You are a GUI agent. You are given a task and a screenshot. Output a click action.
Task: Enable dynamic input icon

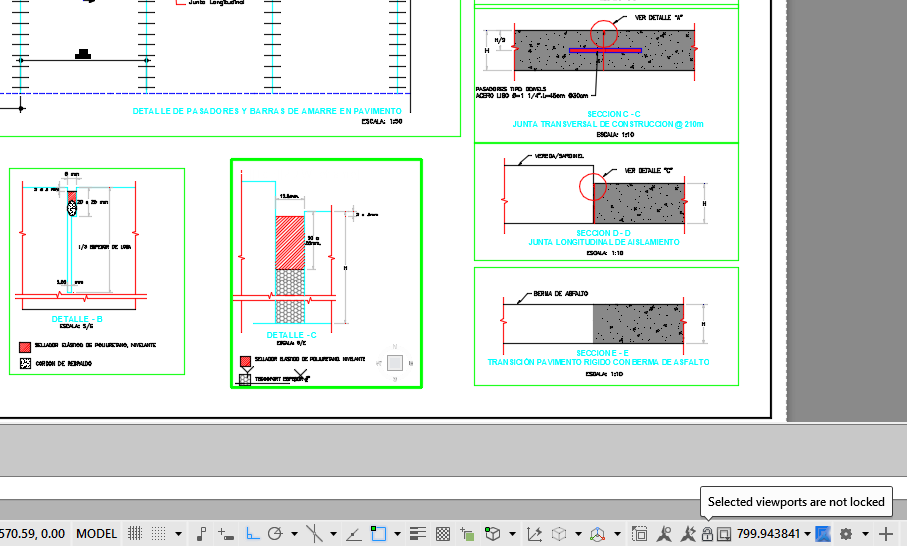[x=226, y=534]
